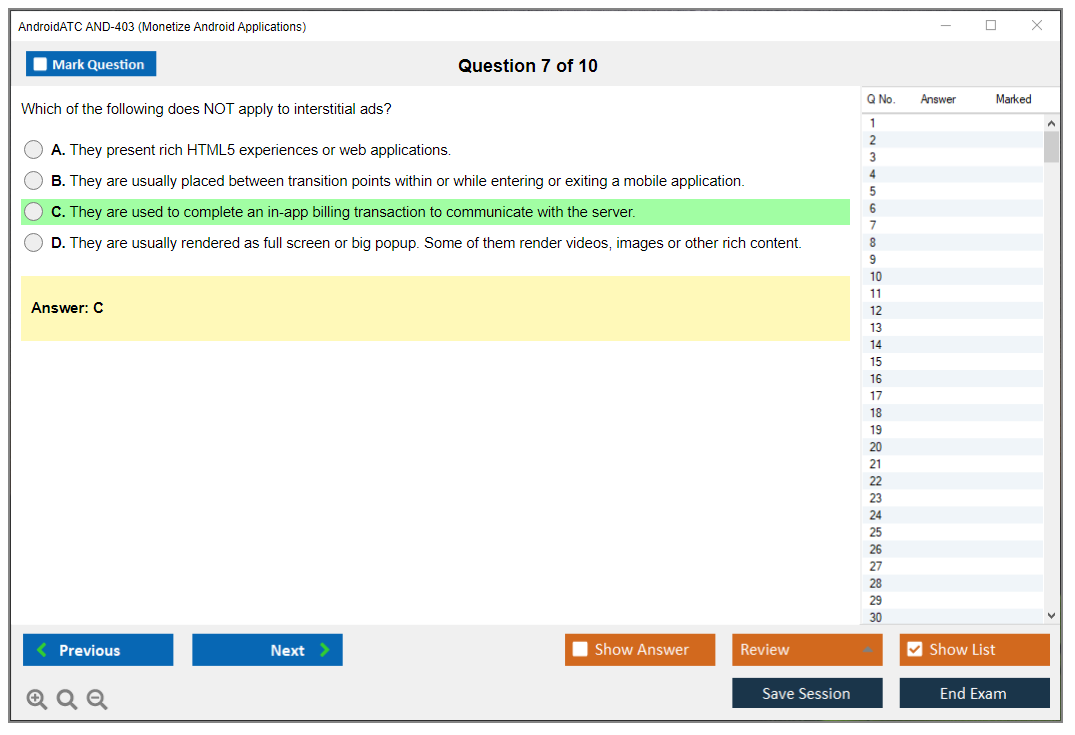Click the zoom out magnifier icon
Image resolution: width=1075 pixels, height=735 pixels.
97,700
